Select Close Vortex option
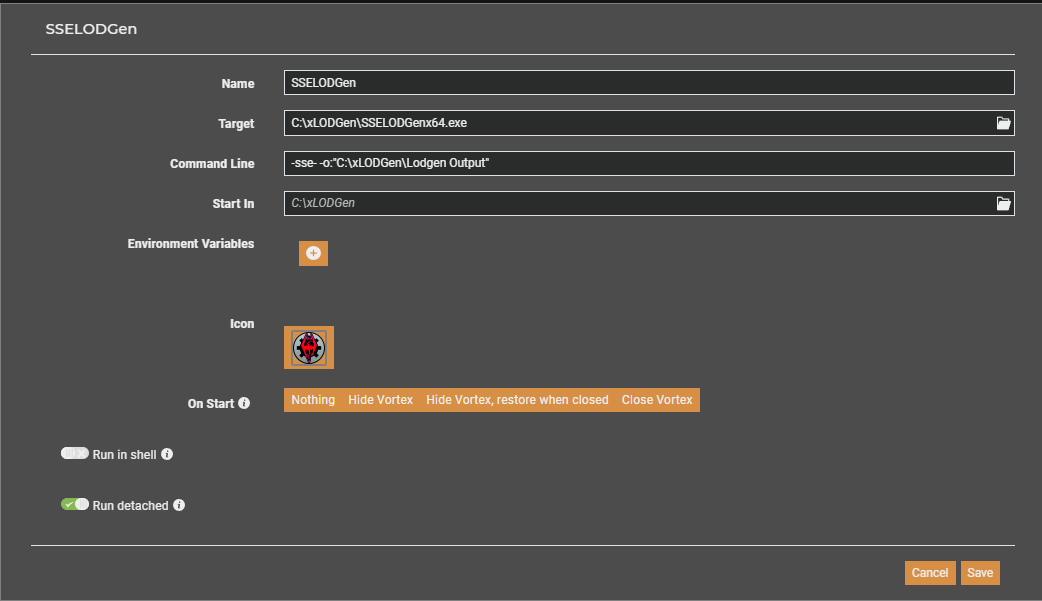 (x=657, y=400)
